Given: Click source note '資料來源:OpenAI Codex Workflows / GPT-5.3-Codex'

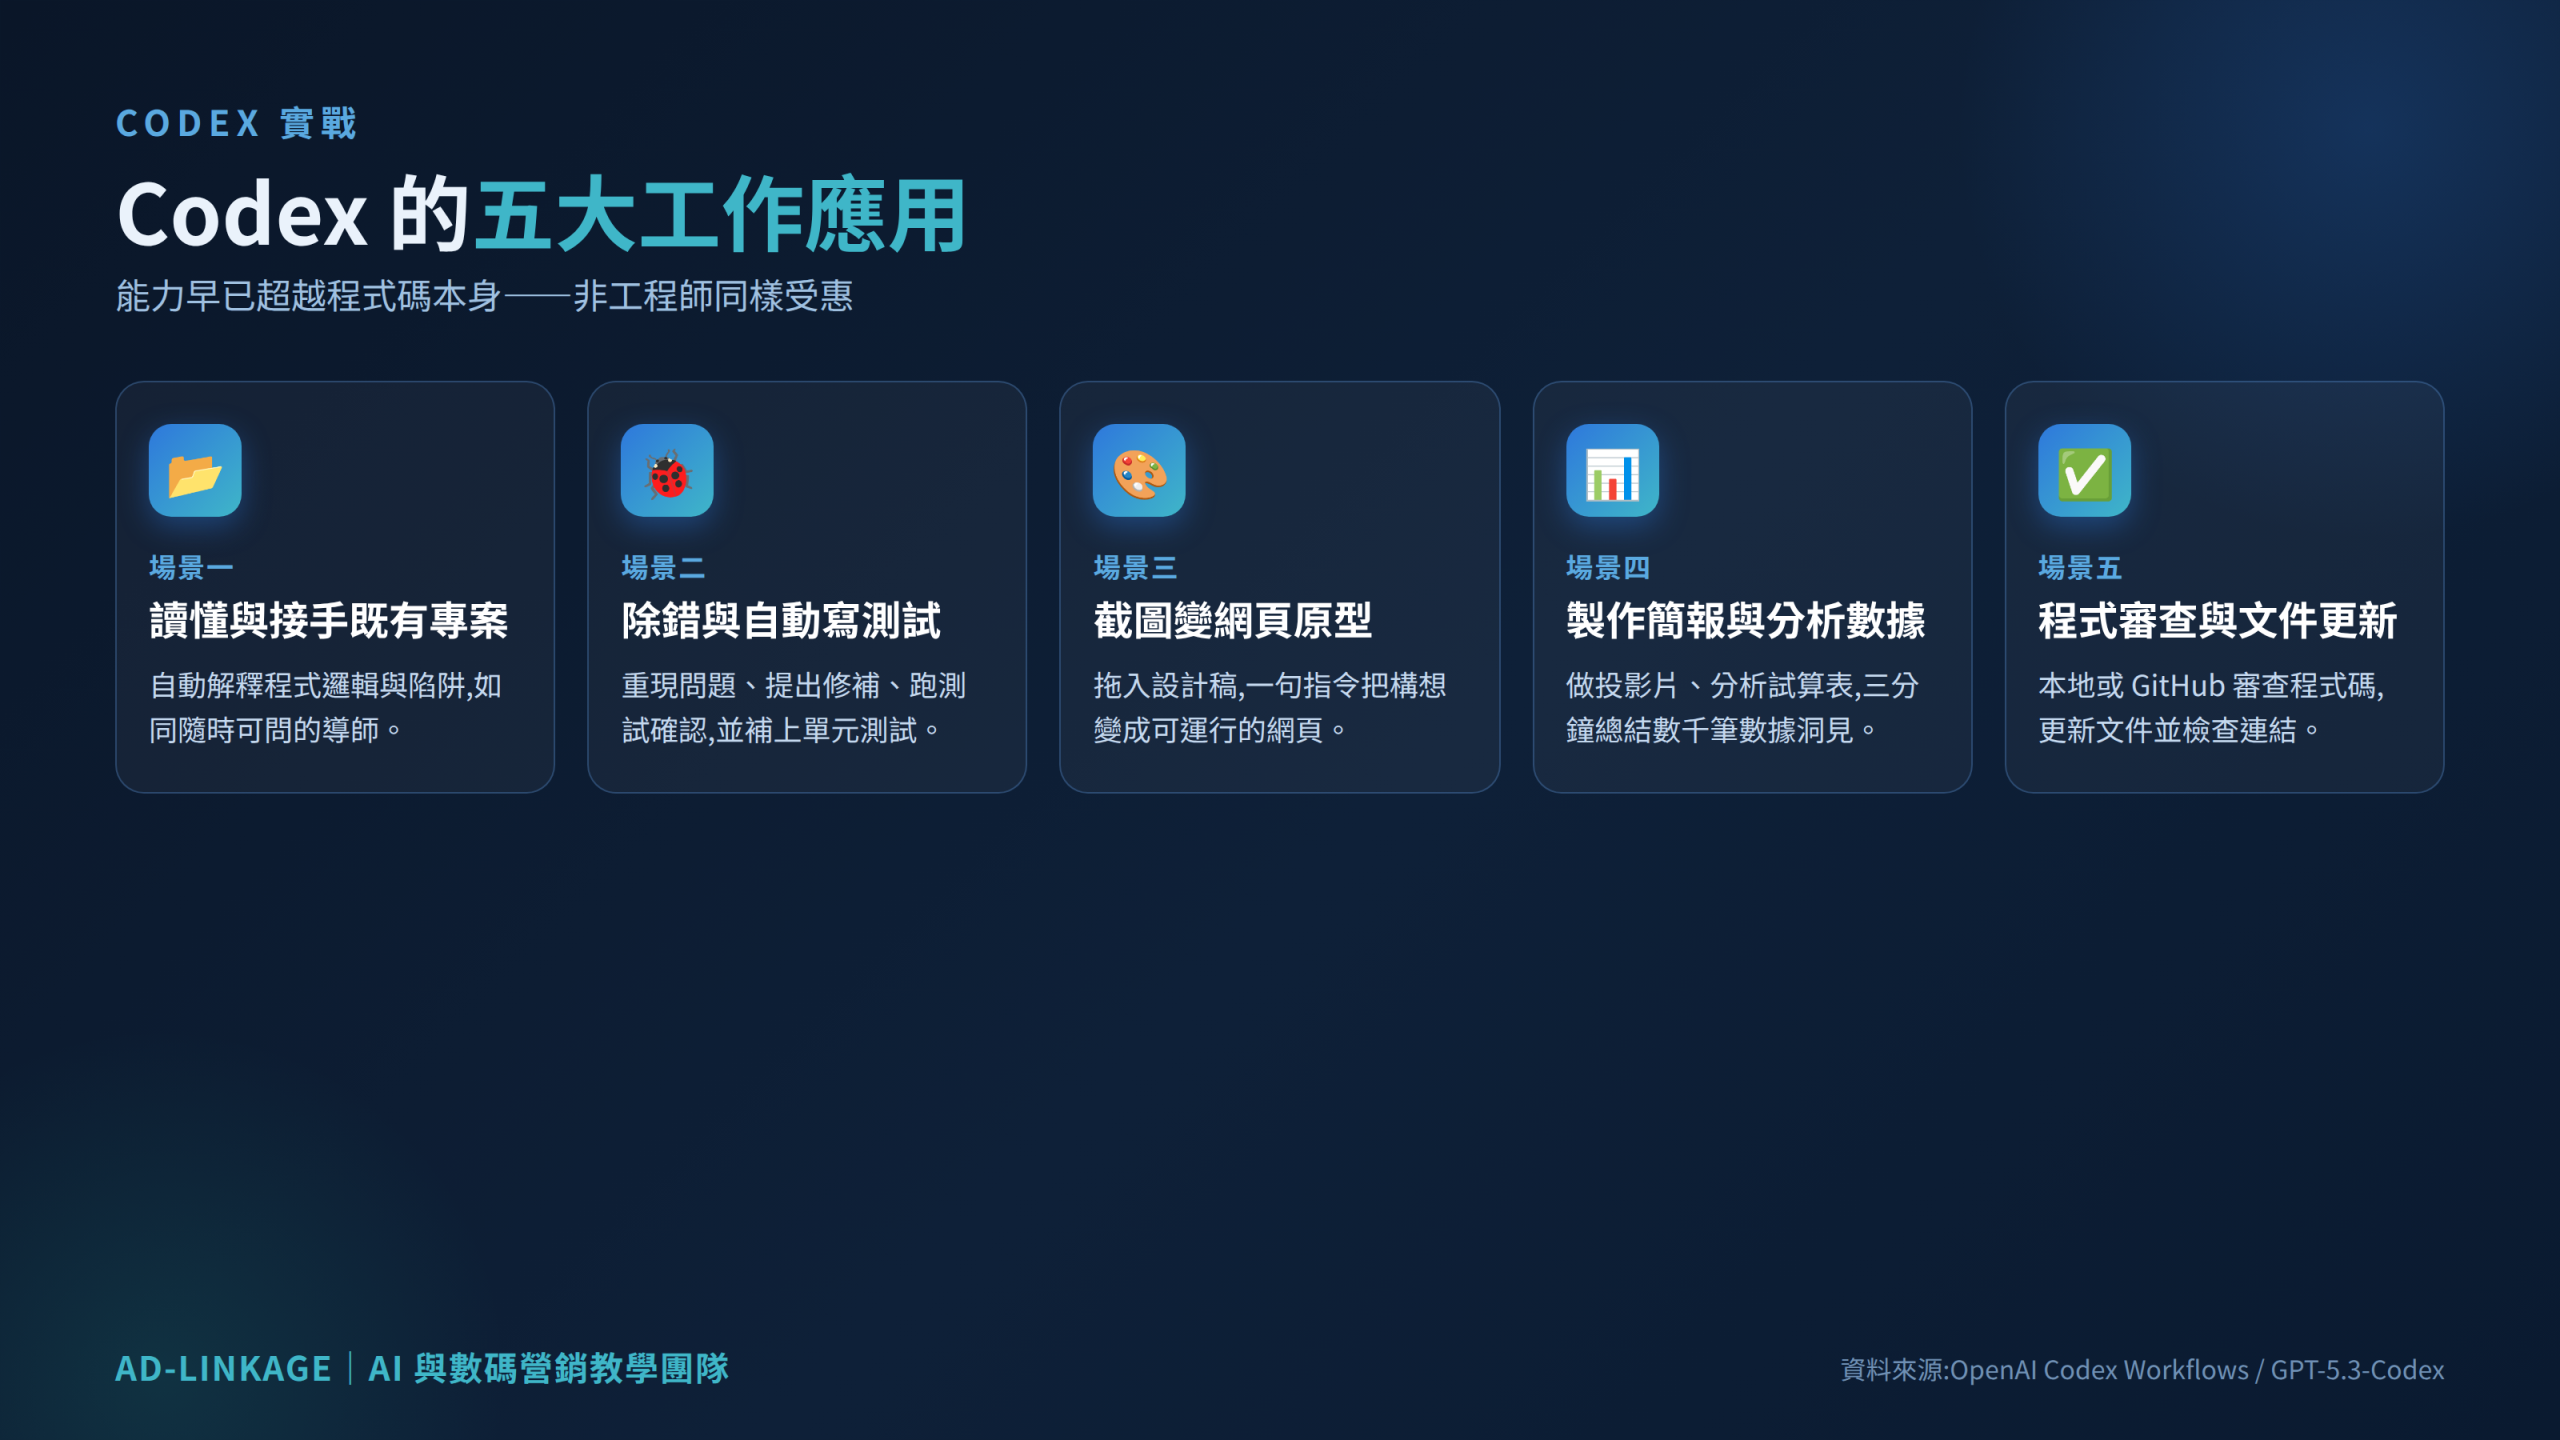Looking at the screenshot, I should tap(2142, 1370).
